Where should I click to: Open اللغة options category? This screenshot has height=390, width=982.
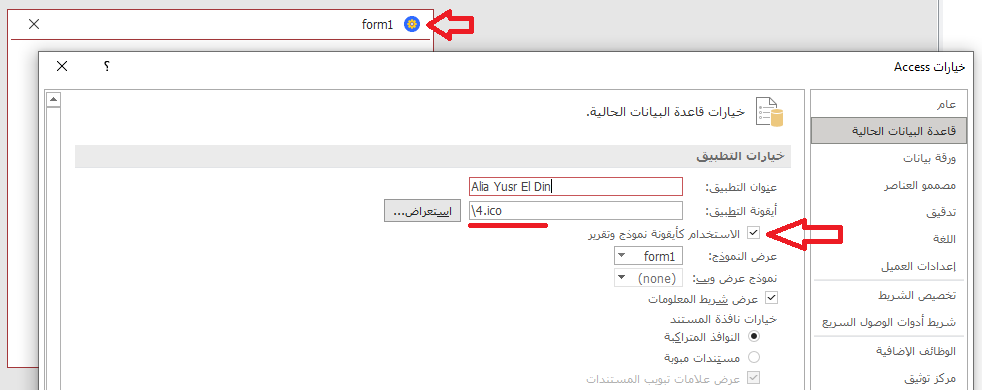pos(889,239)
